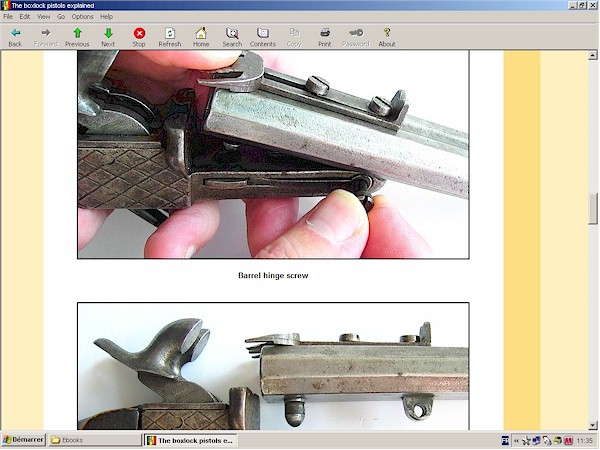600x450 pixels.
Task: Click the 'Barrel hinge screw' caption
Action: pos(273,276)
